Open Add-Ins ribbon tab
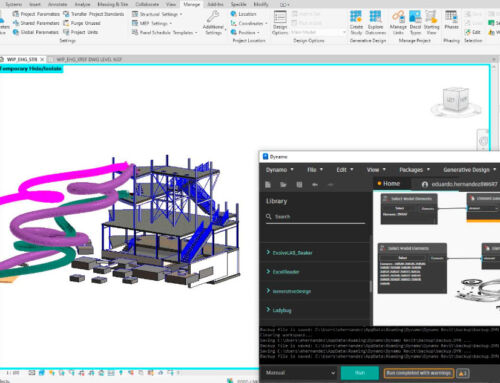 click(215, 4)
